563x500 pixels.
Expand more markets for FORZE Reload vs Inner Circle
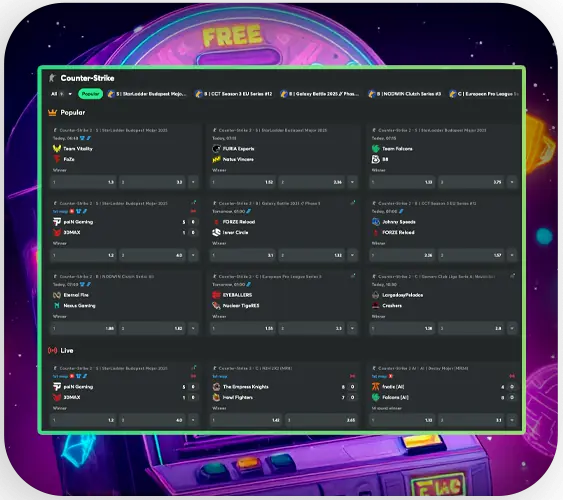pos(353,256)
